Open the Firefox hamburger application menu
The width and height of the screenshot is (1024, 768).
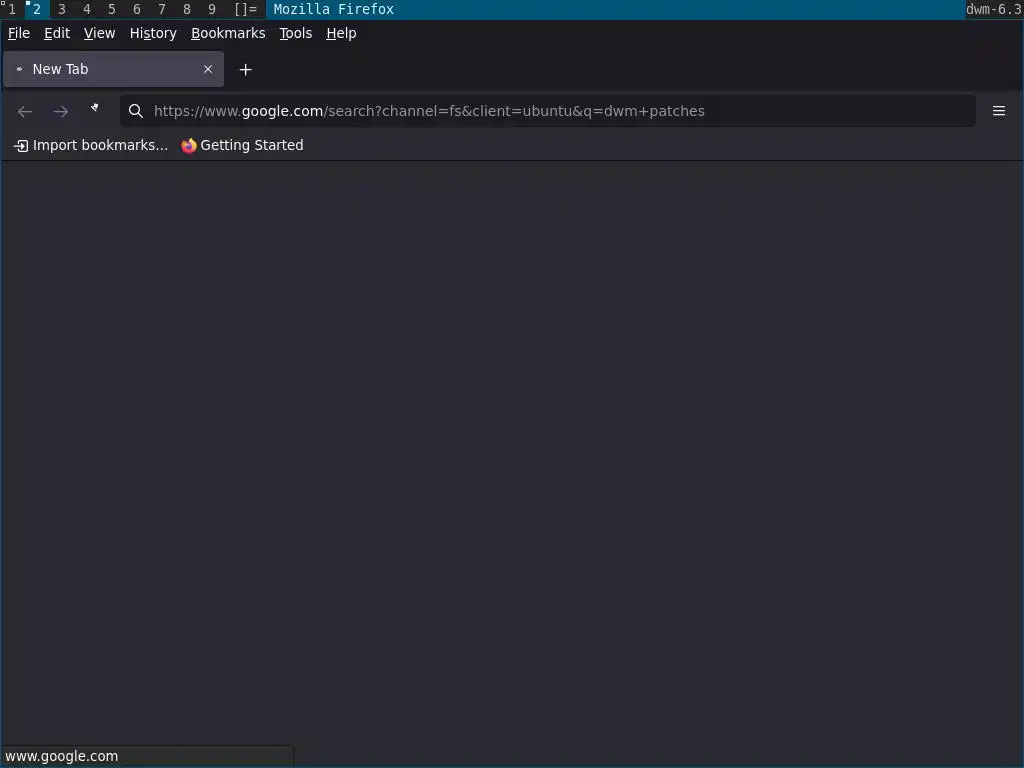point(999,111)
